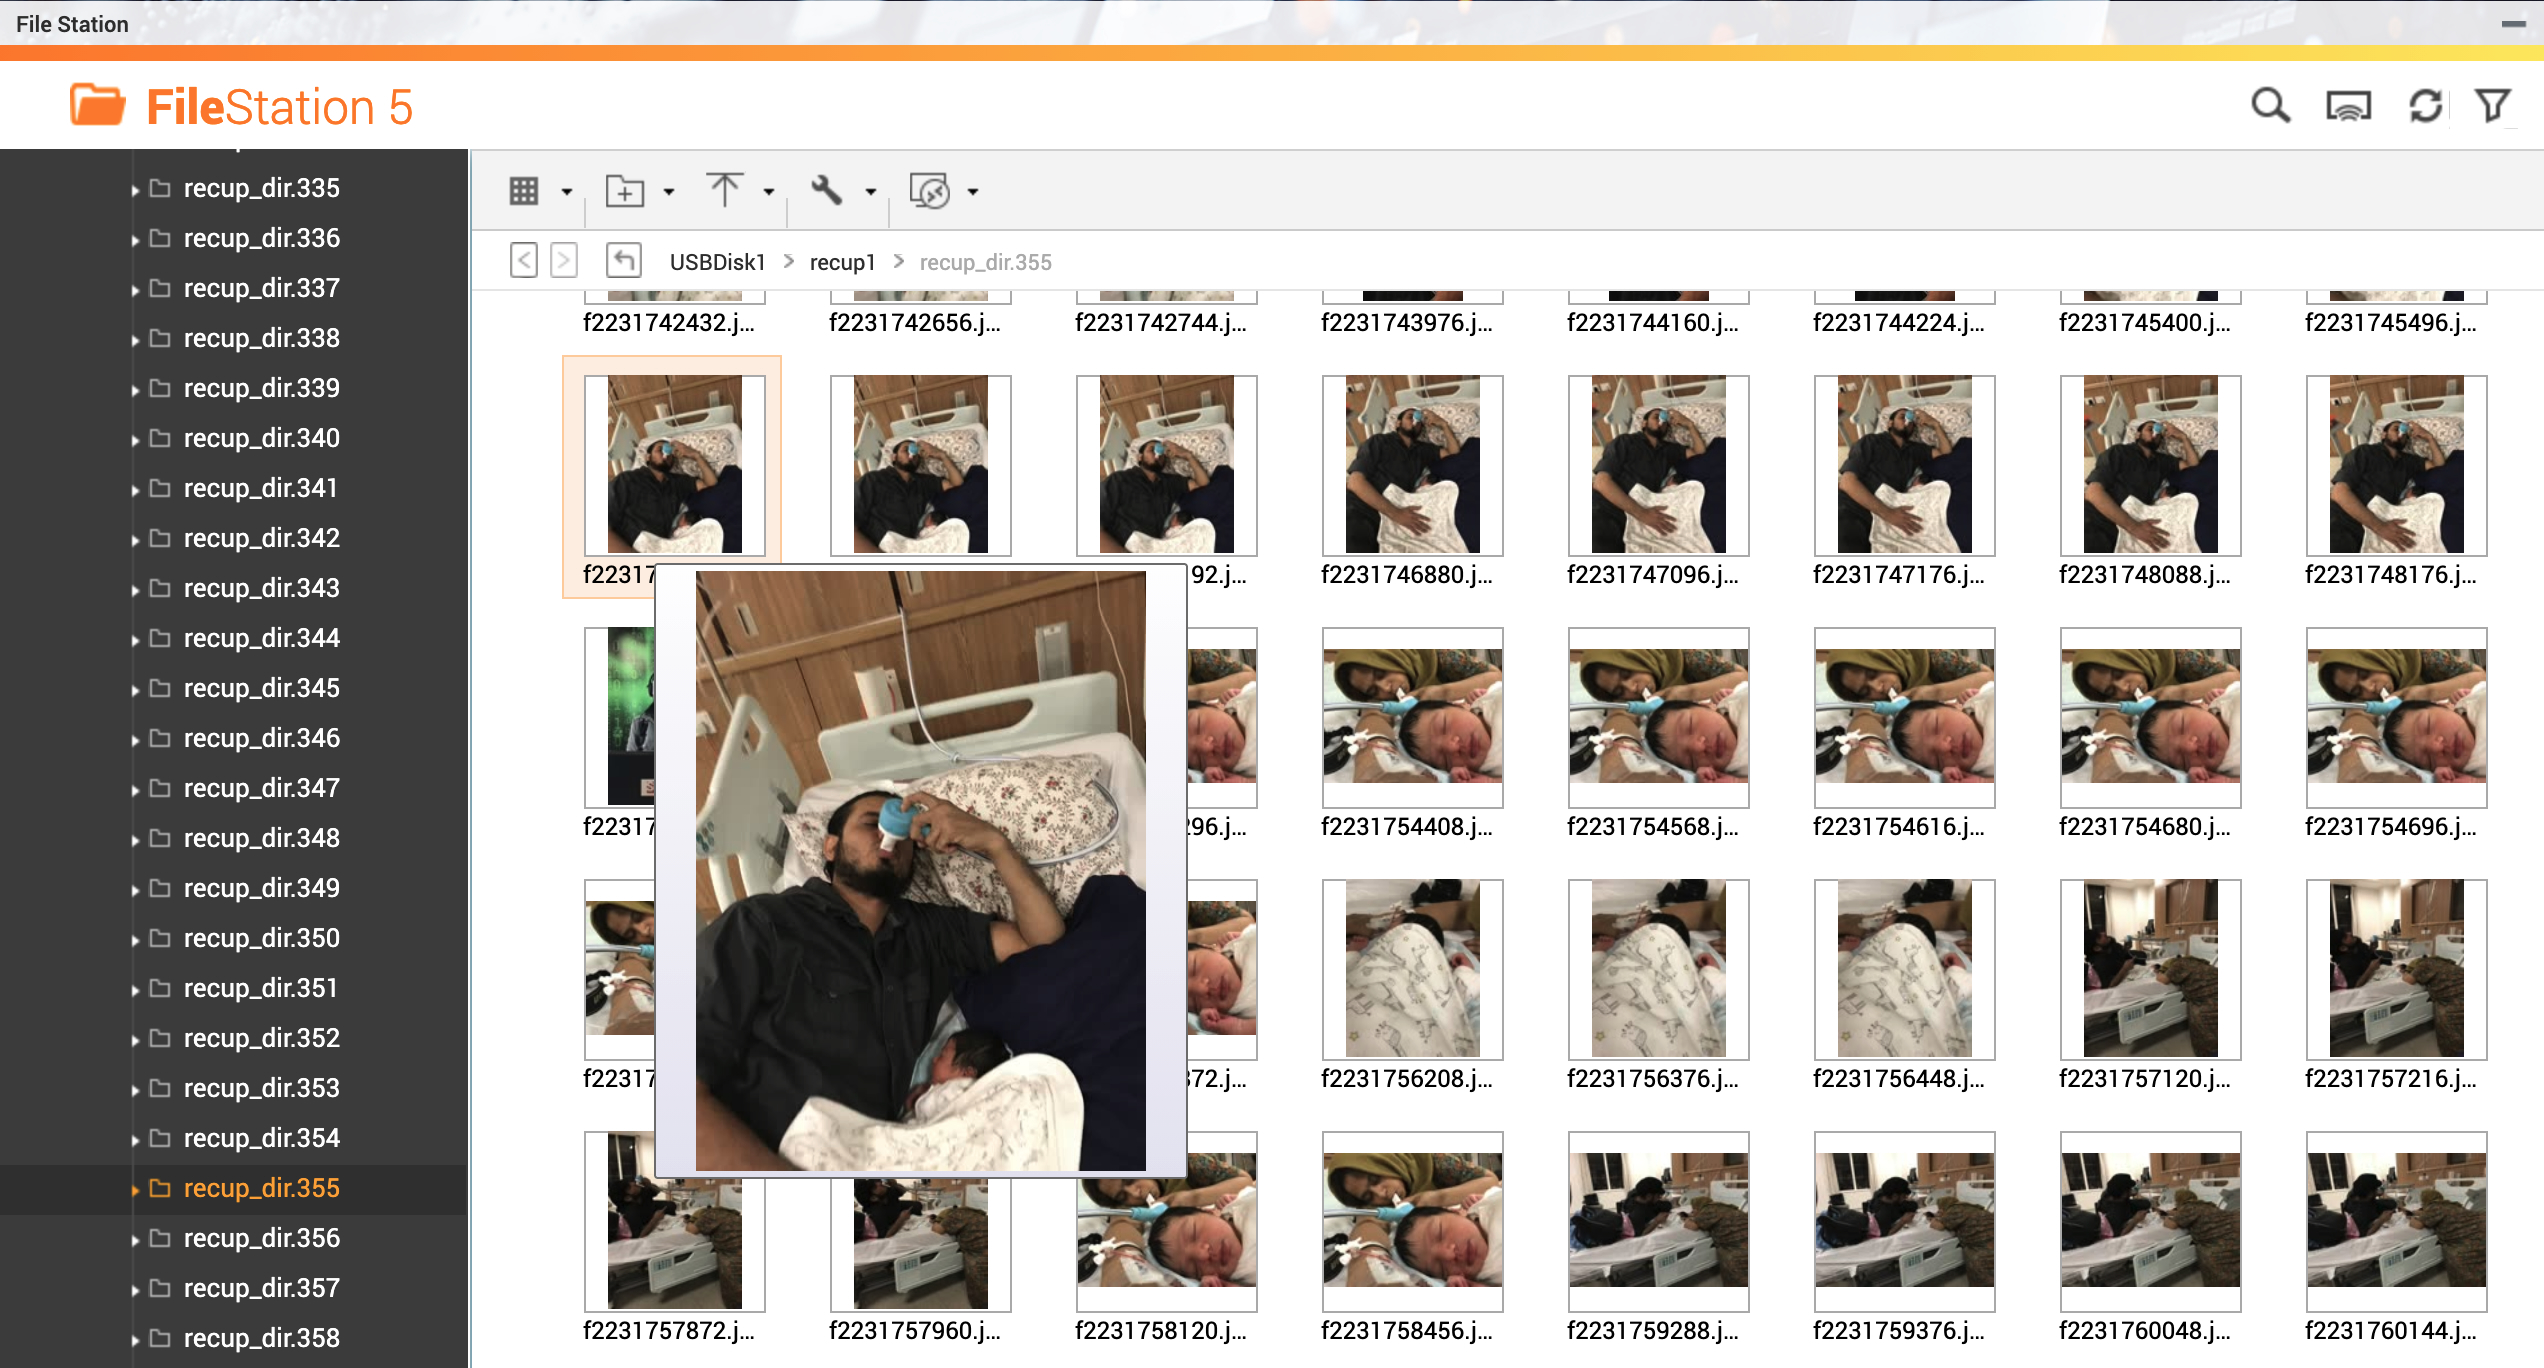Click the FileStation 5 folder logo
Viewport: 2544px width, 1368px height.
[x=97, y=106]
